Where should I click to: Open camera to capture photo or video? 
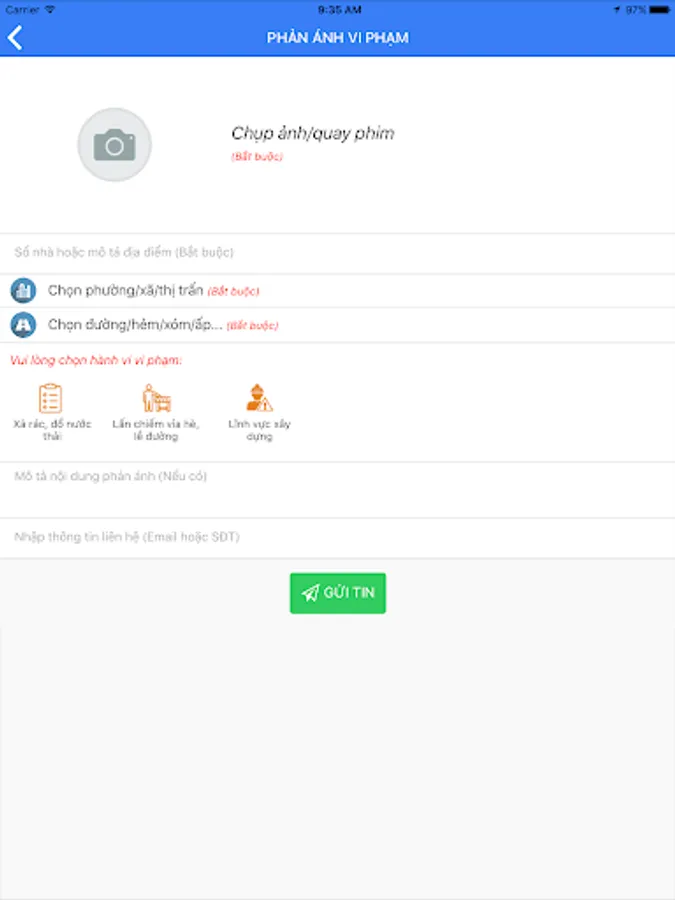115,145
